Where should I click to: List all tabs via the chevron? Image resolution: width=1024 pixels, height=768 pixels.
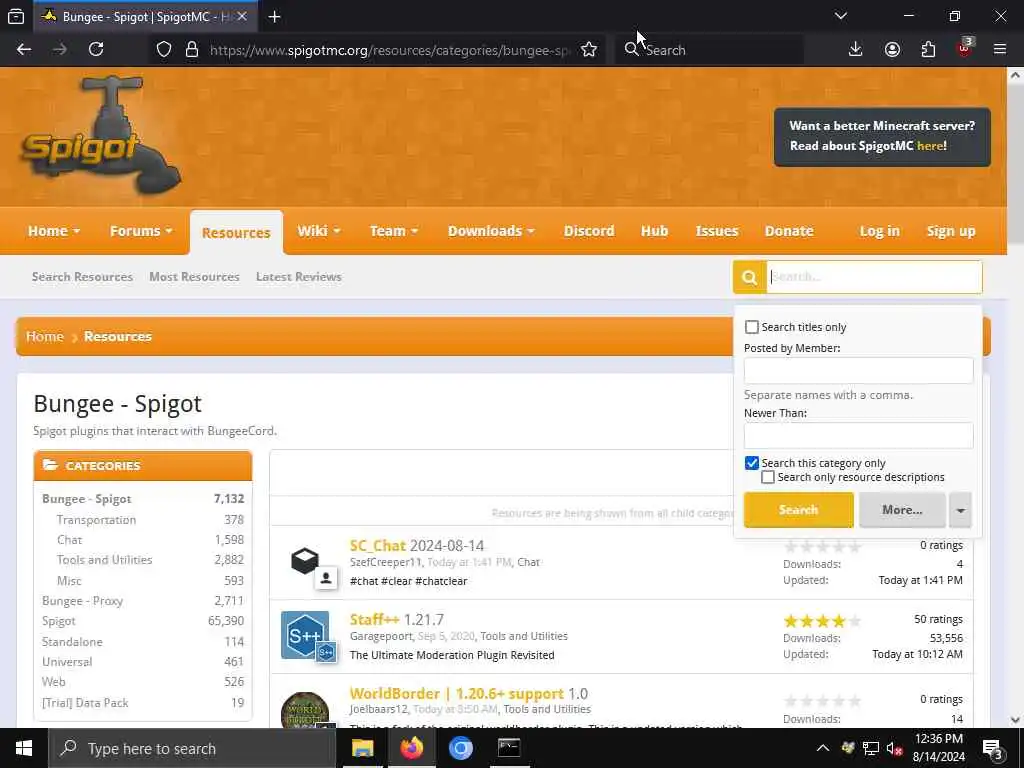841,16
